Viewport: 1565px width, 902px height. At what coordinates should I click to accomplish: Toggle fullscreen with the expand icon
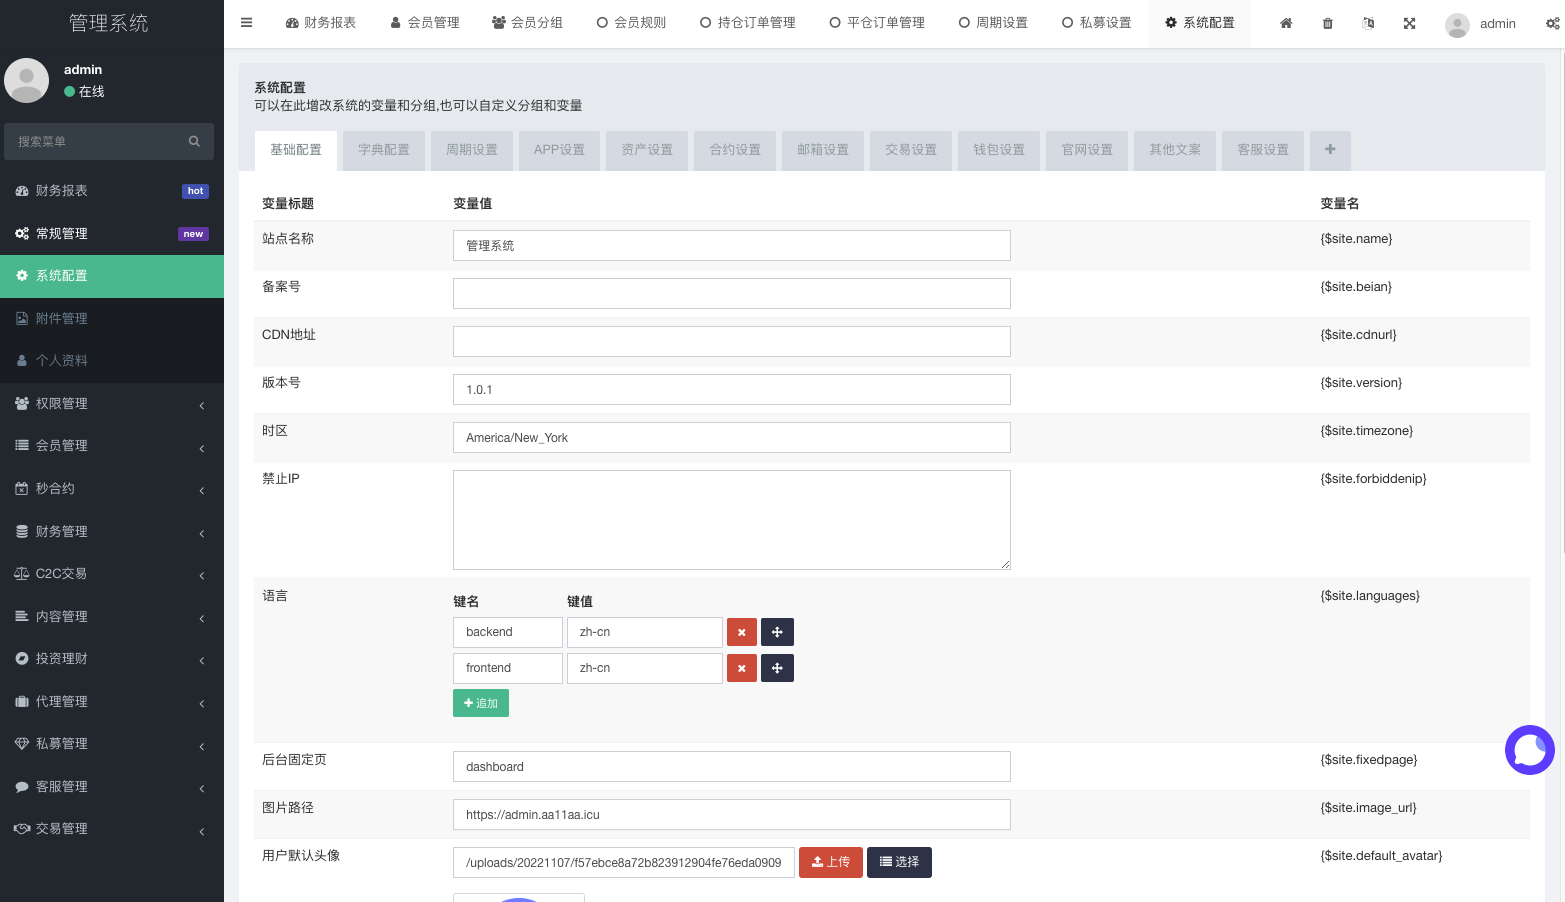point(1409,22)
